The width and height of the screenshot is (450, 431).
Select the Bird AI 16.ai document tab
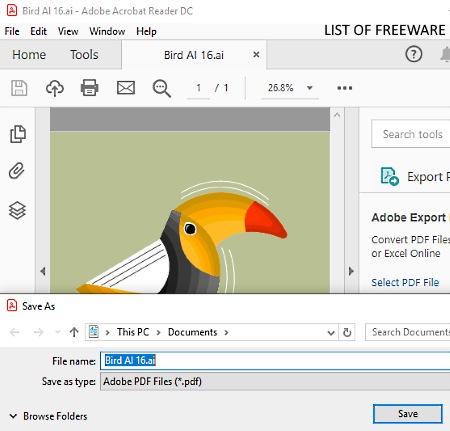tap(194, 55)
